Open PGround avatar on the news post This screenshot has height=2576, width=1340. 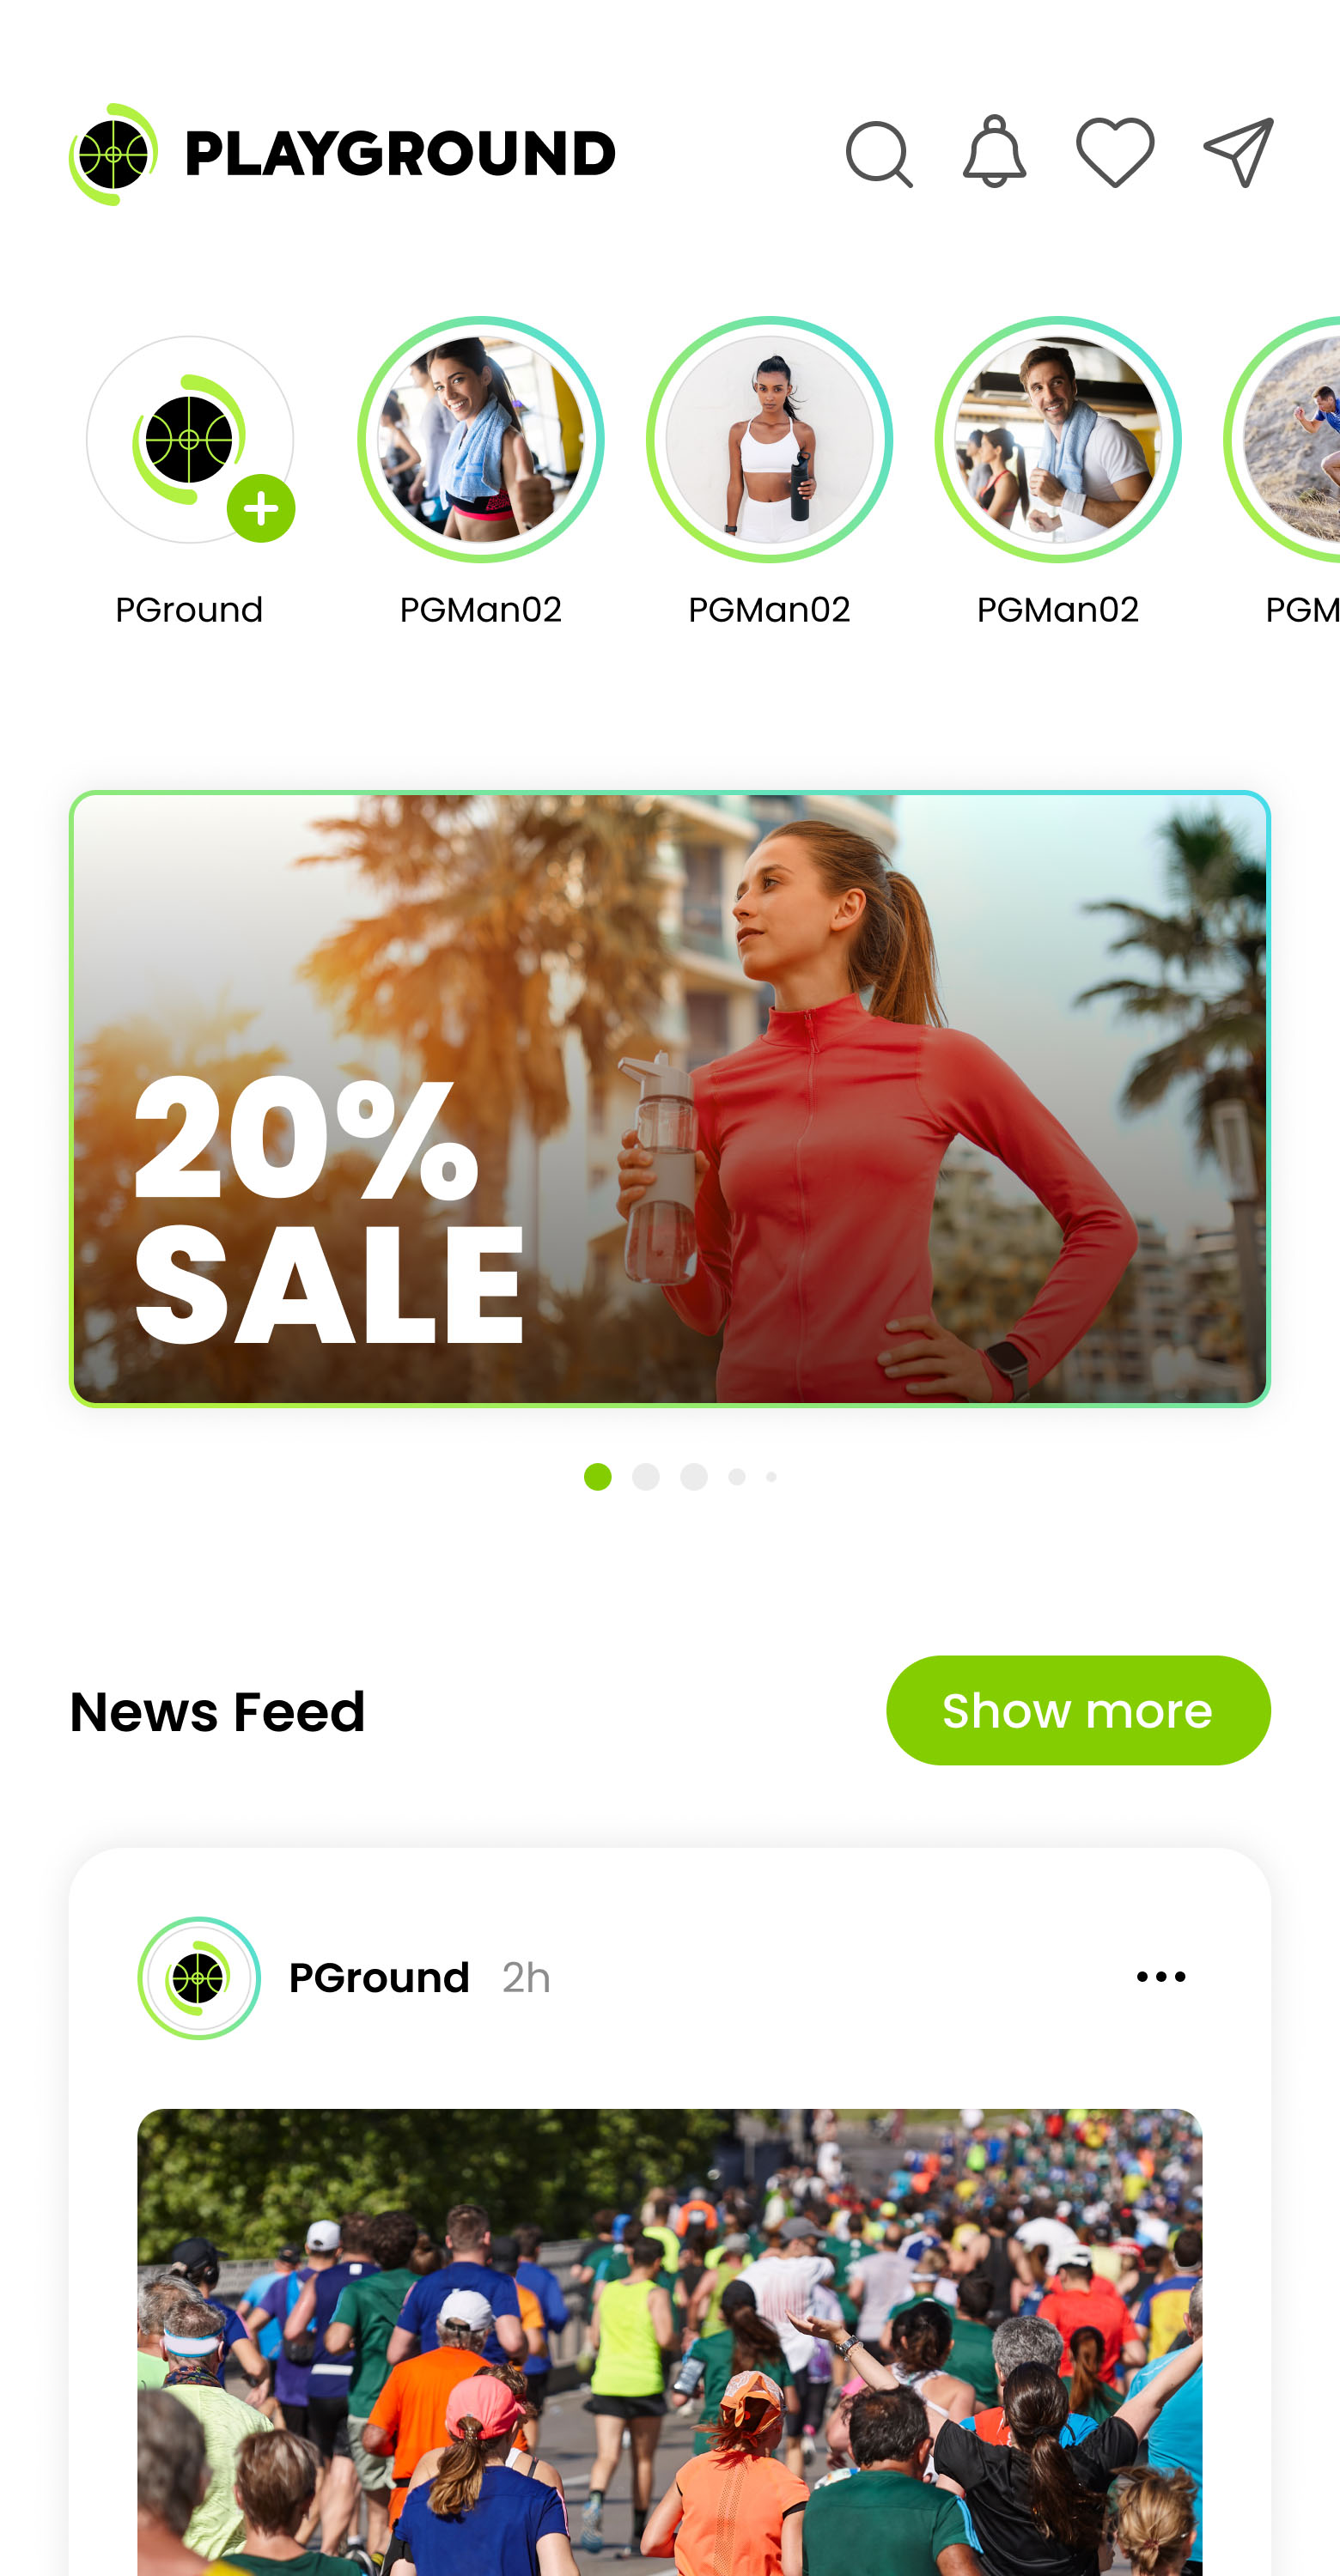(199, 1978)
